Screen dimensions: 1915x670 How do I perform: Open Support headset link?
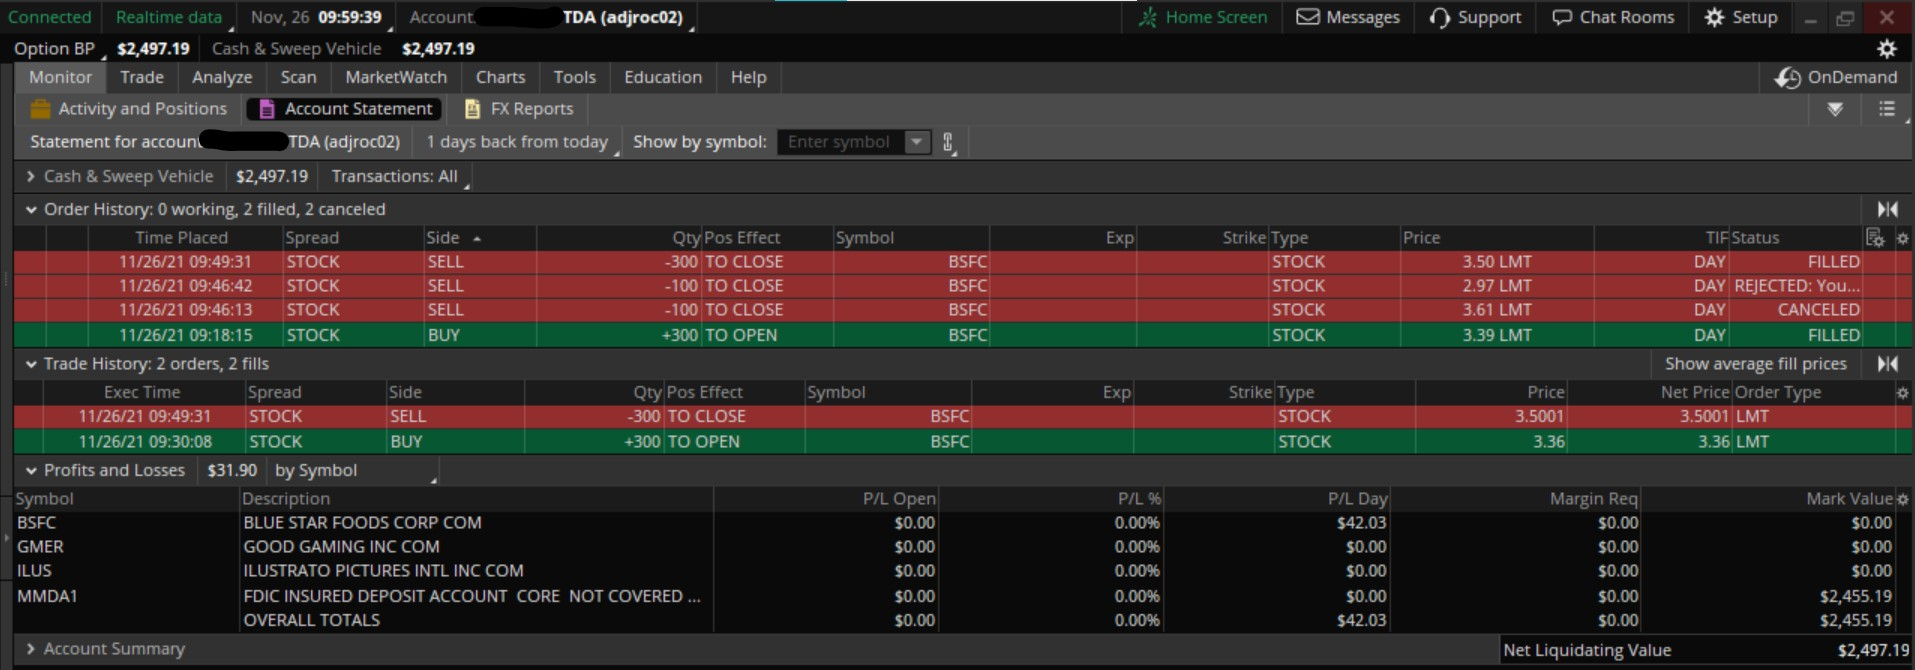pos(1475,17)
